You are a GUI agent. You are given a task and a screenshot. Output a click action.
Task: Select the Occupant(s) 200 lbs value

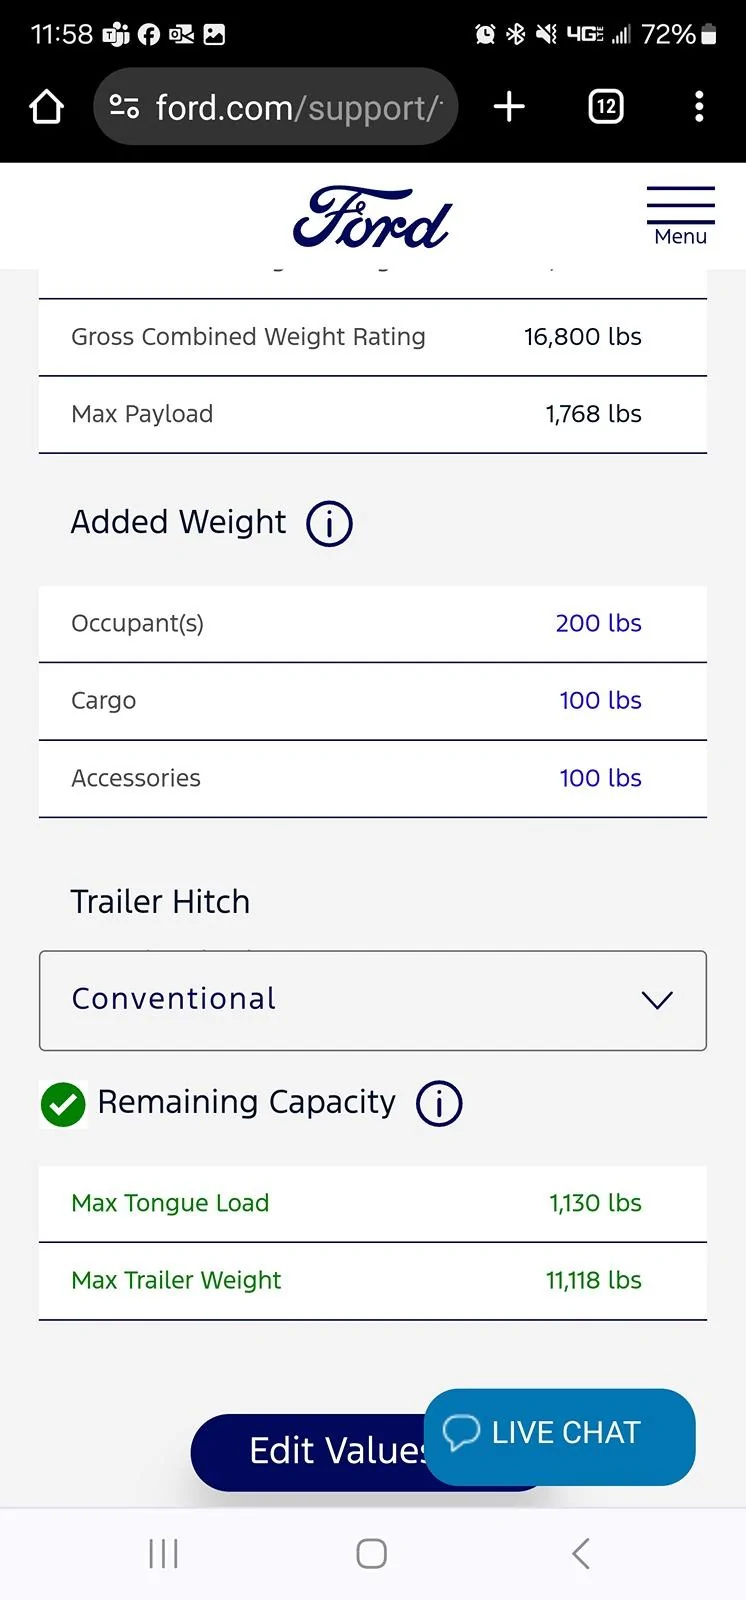(x=598, y=623)
